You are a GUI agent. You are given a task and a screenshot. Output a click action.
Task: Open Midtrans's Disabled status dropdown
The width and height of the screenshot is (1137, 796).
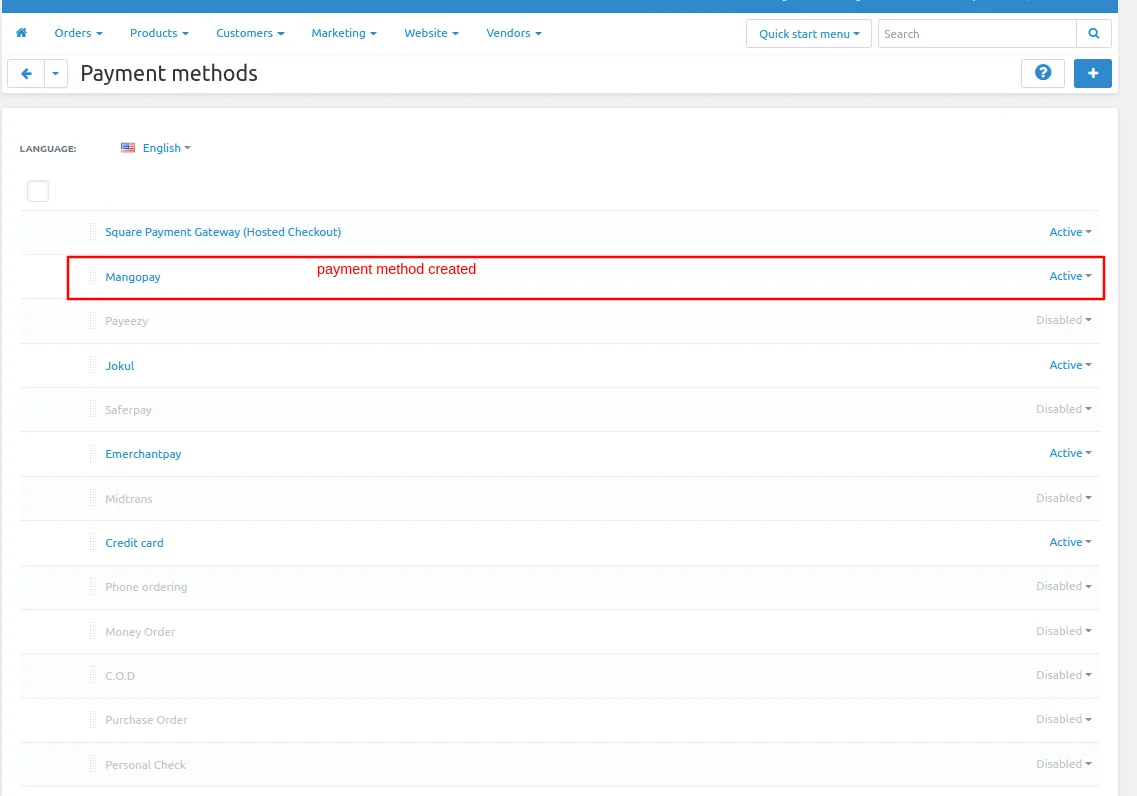1064,498
